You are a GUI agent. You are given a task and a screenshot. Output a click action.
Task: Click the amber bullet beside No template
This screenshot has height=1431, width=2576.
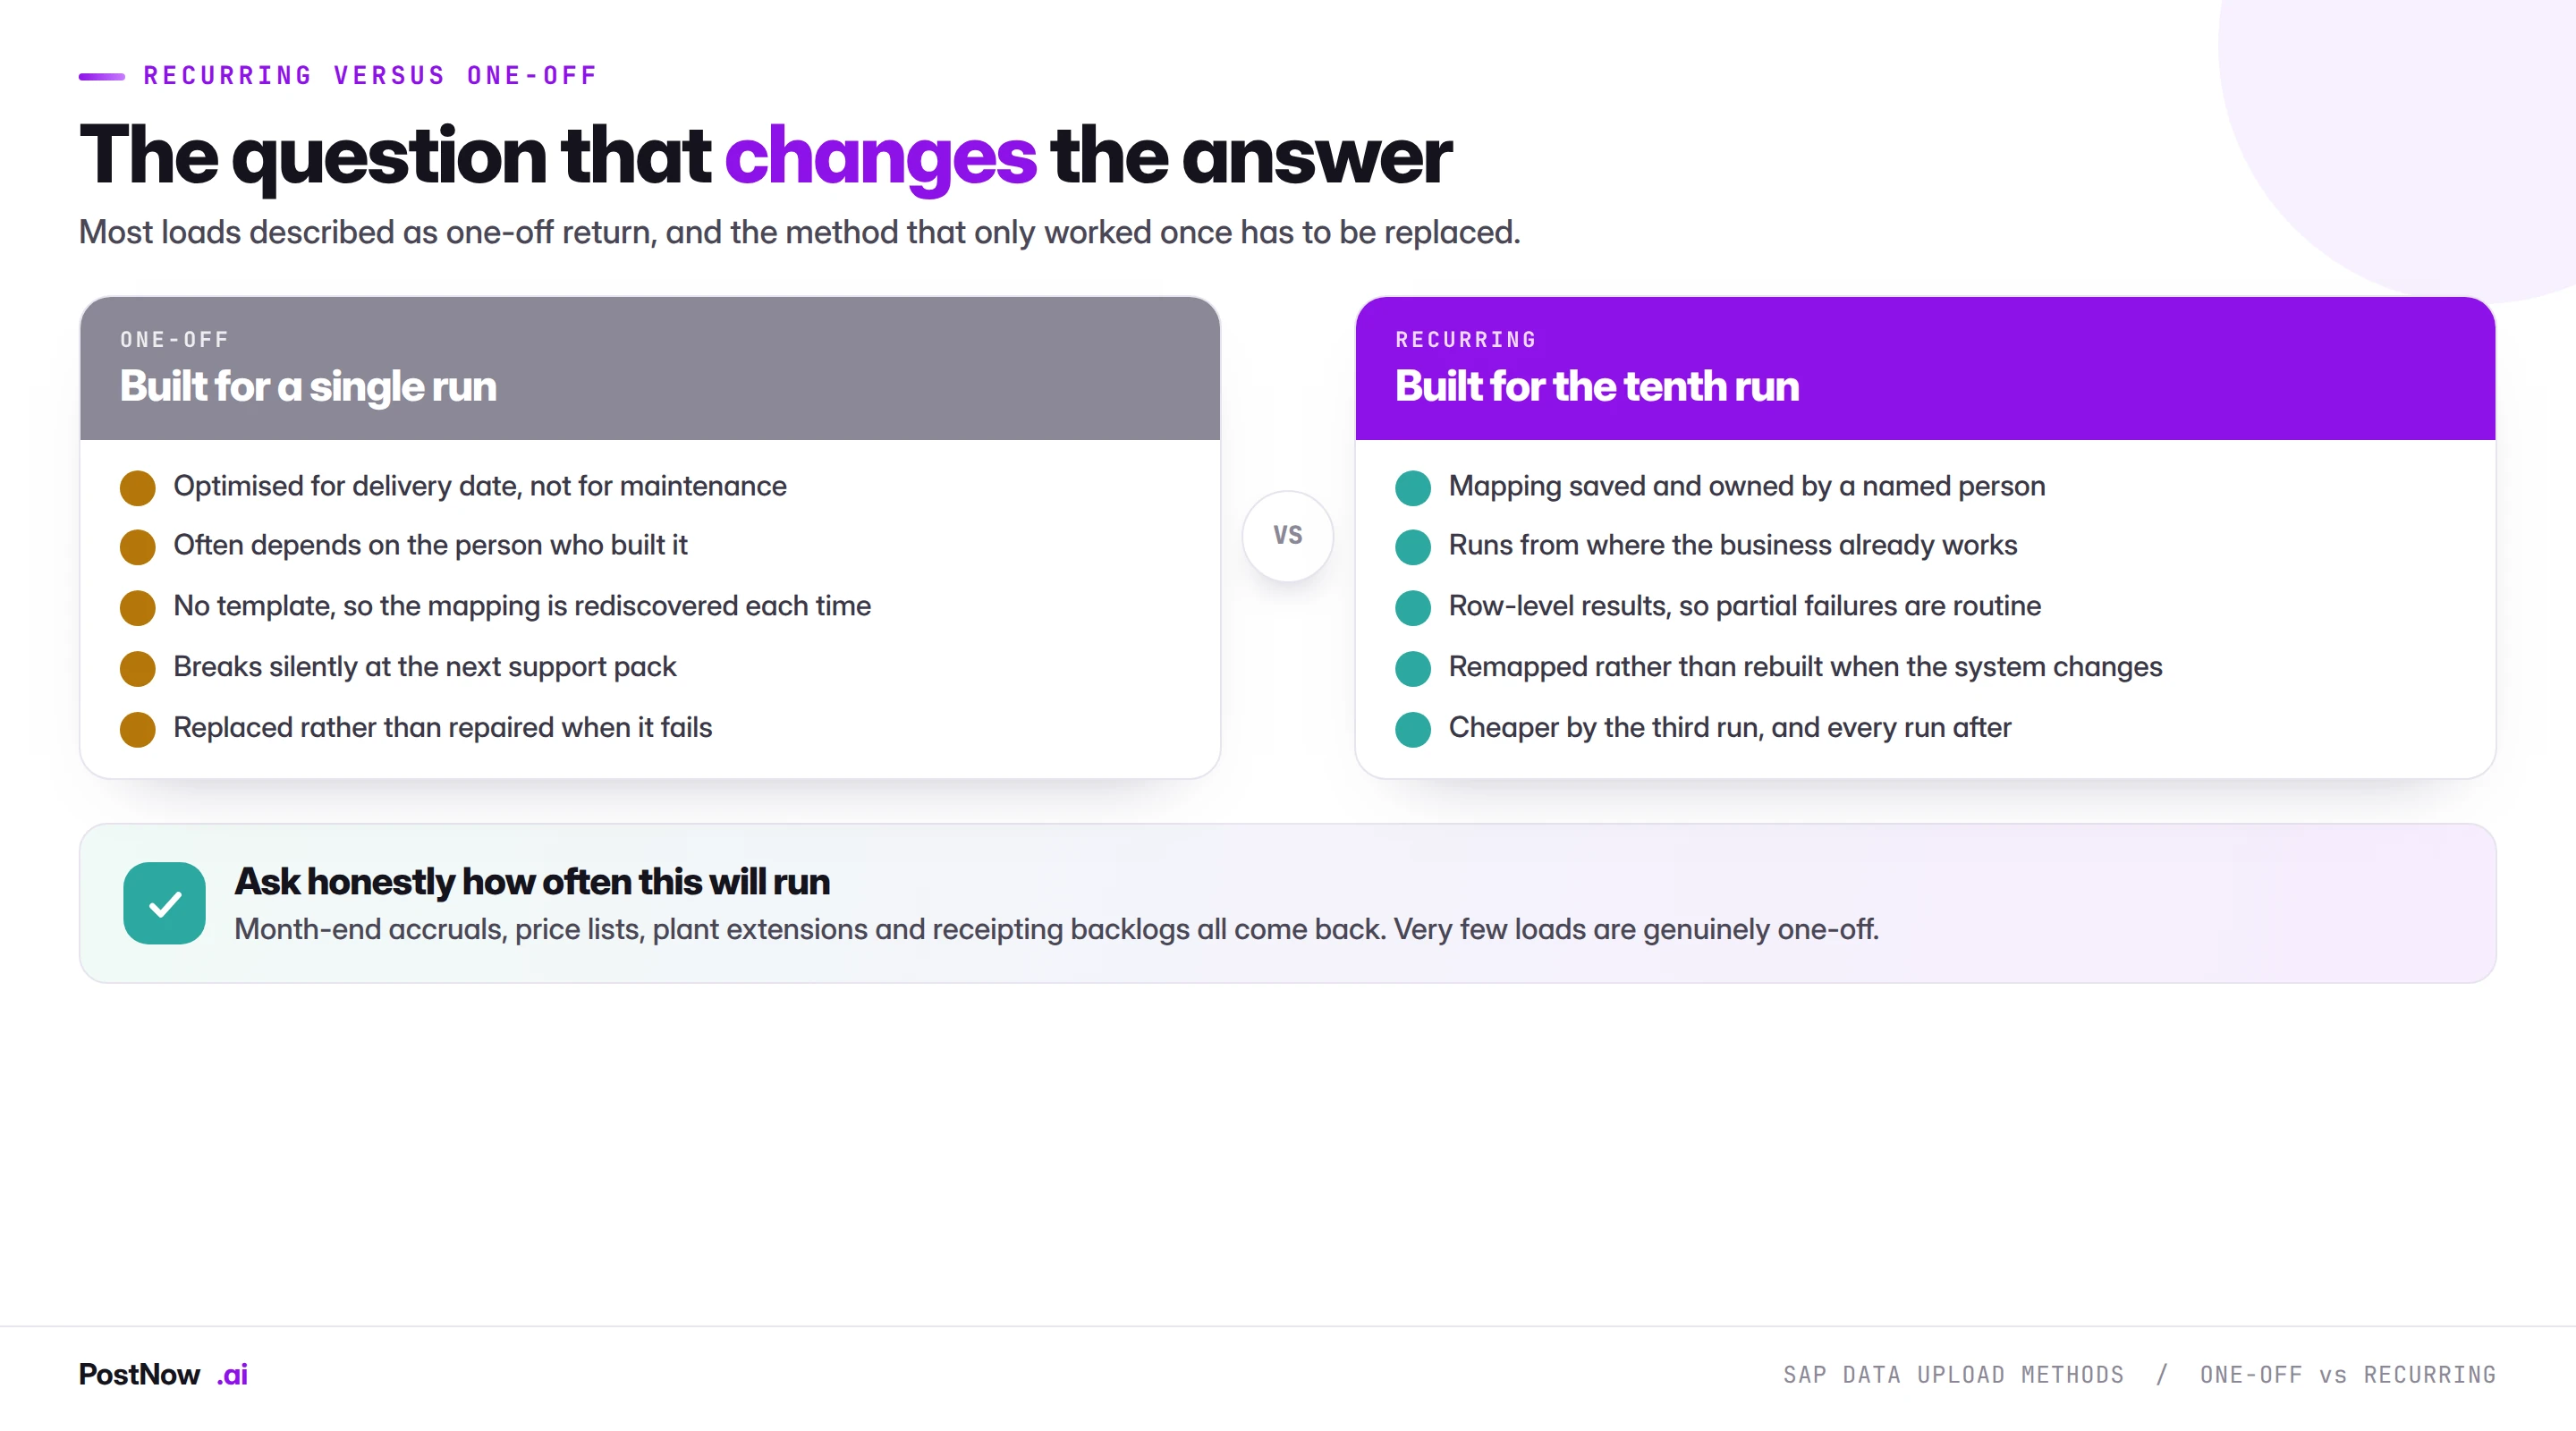pos(138,608)
